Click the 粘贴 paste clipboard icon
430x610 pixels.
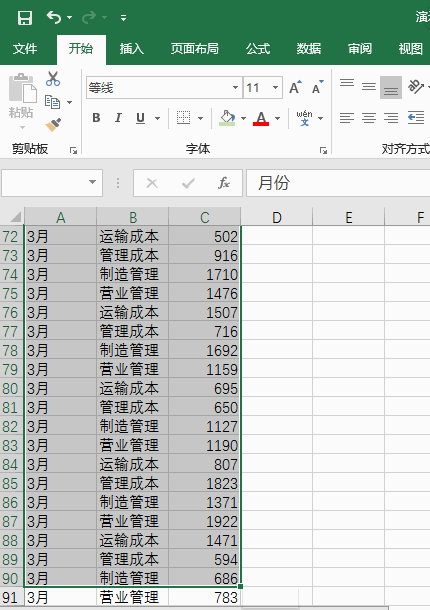point(22,88)
